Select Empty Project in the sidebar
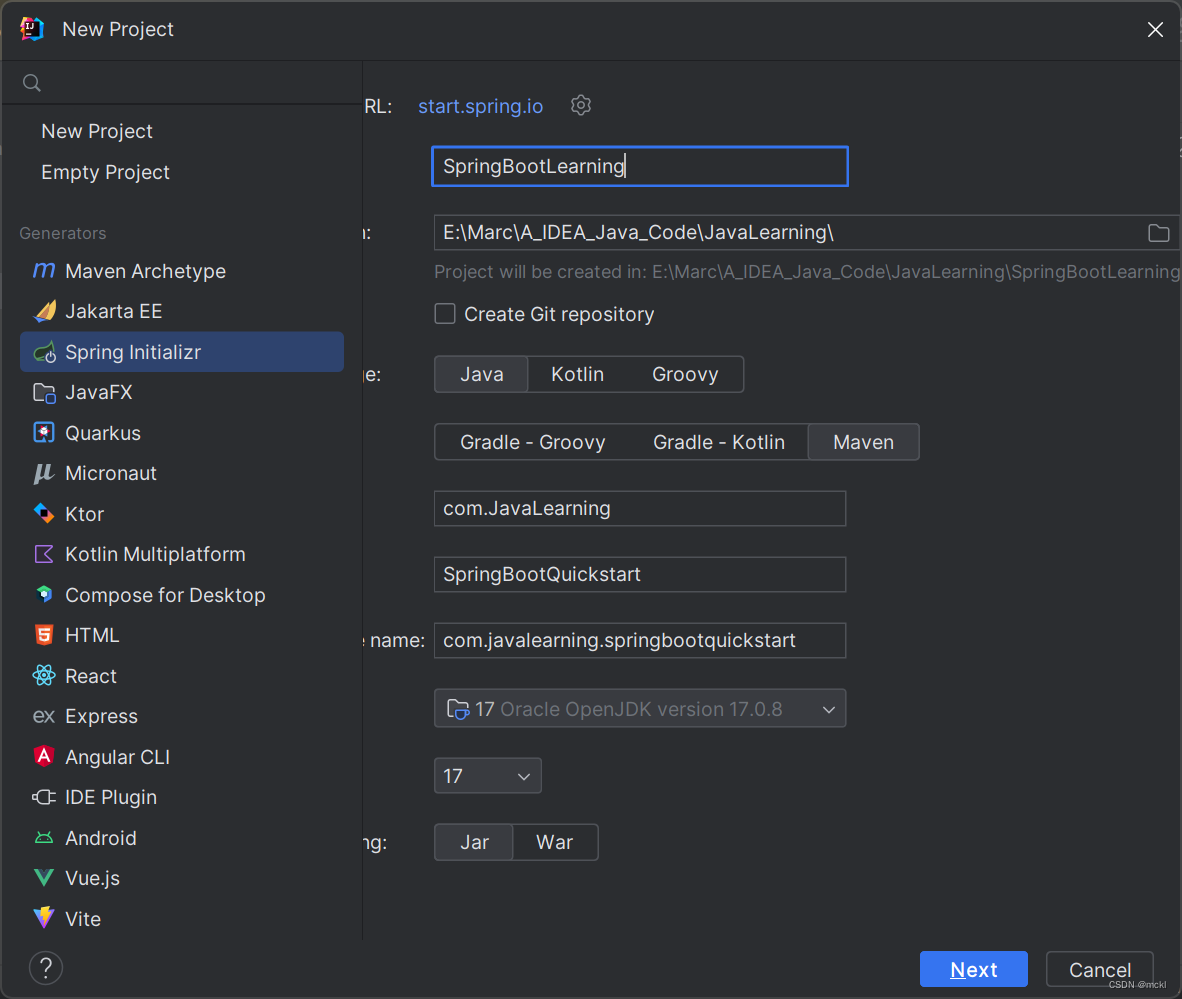 click(106, 172)
